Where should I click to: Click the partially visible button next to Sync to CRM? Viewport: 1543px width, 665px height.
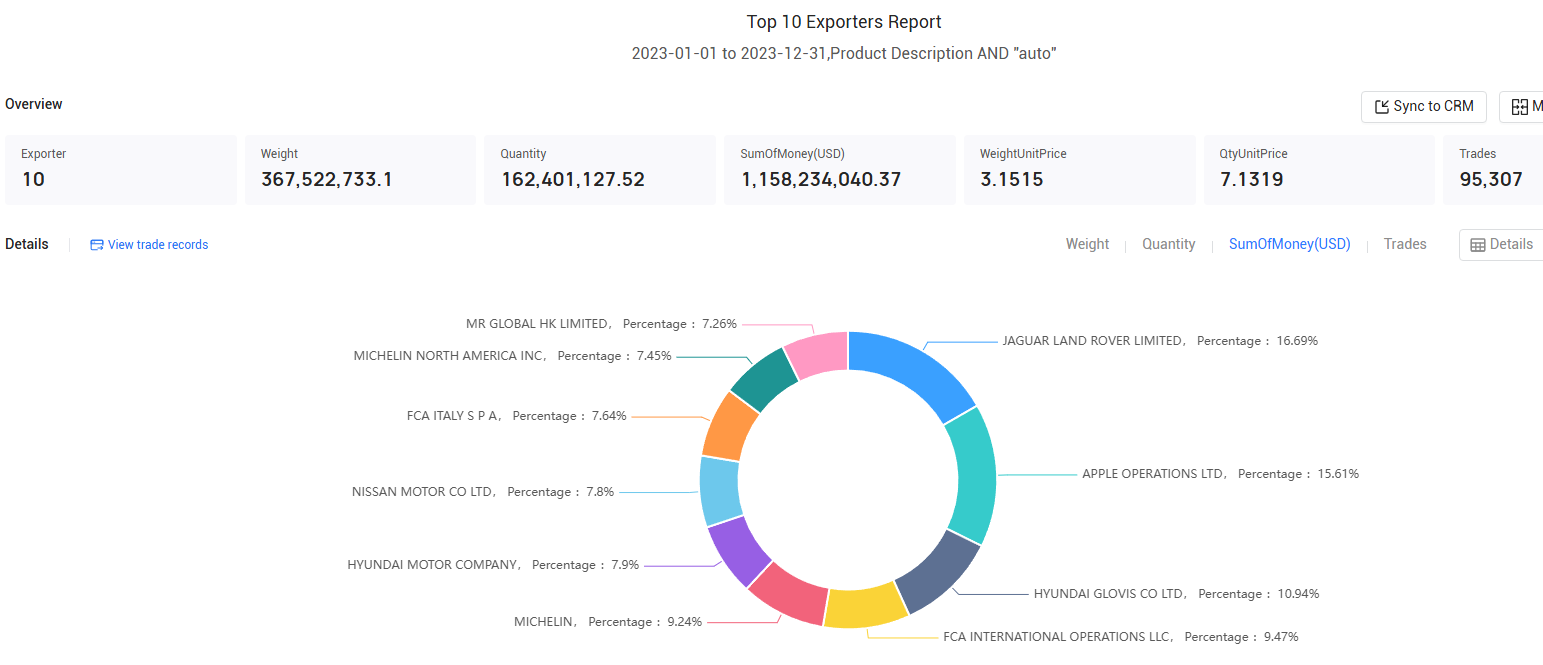1521,107
